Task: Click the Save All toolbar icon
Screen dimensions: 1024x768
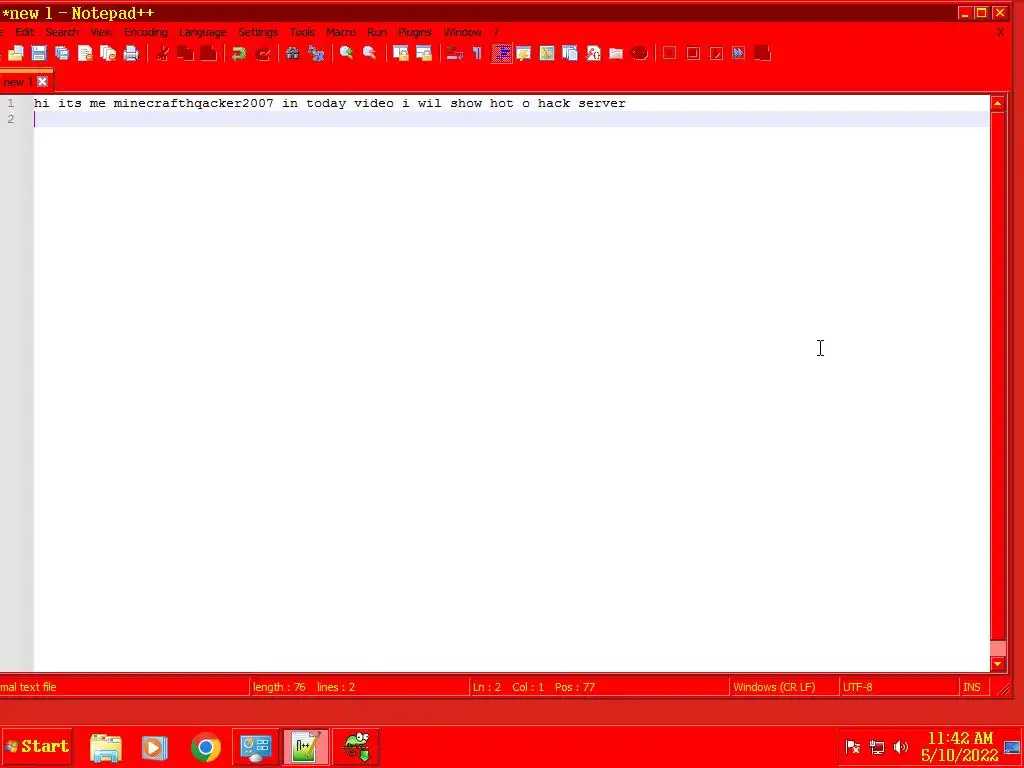Action: (62, 54)
